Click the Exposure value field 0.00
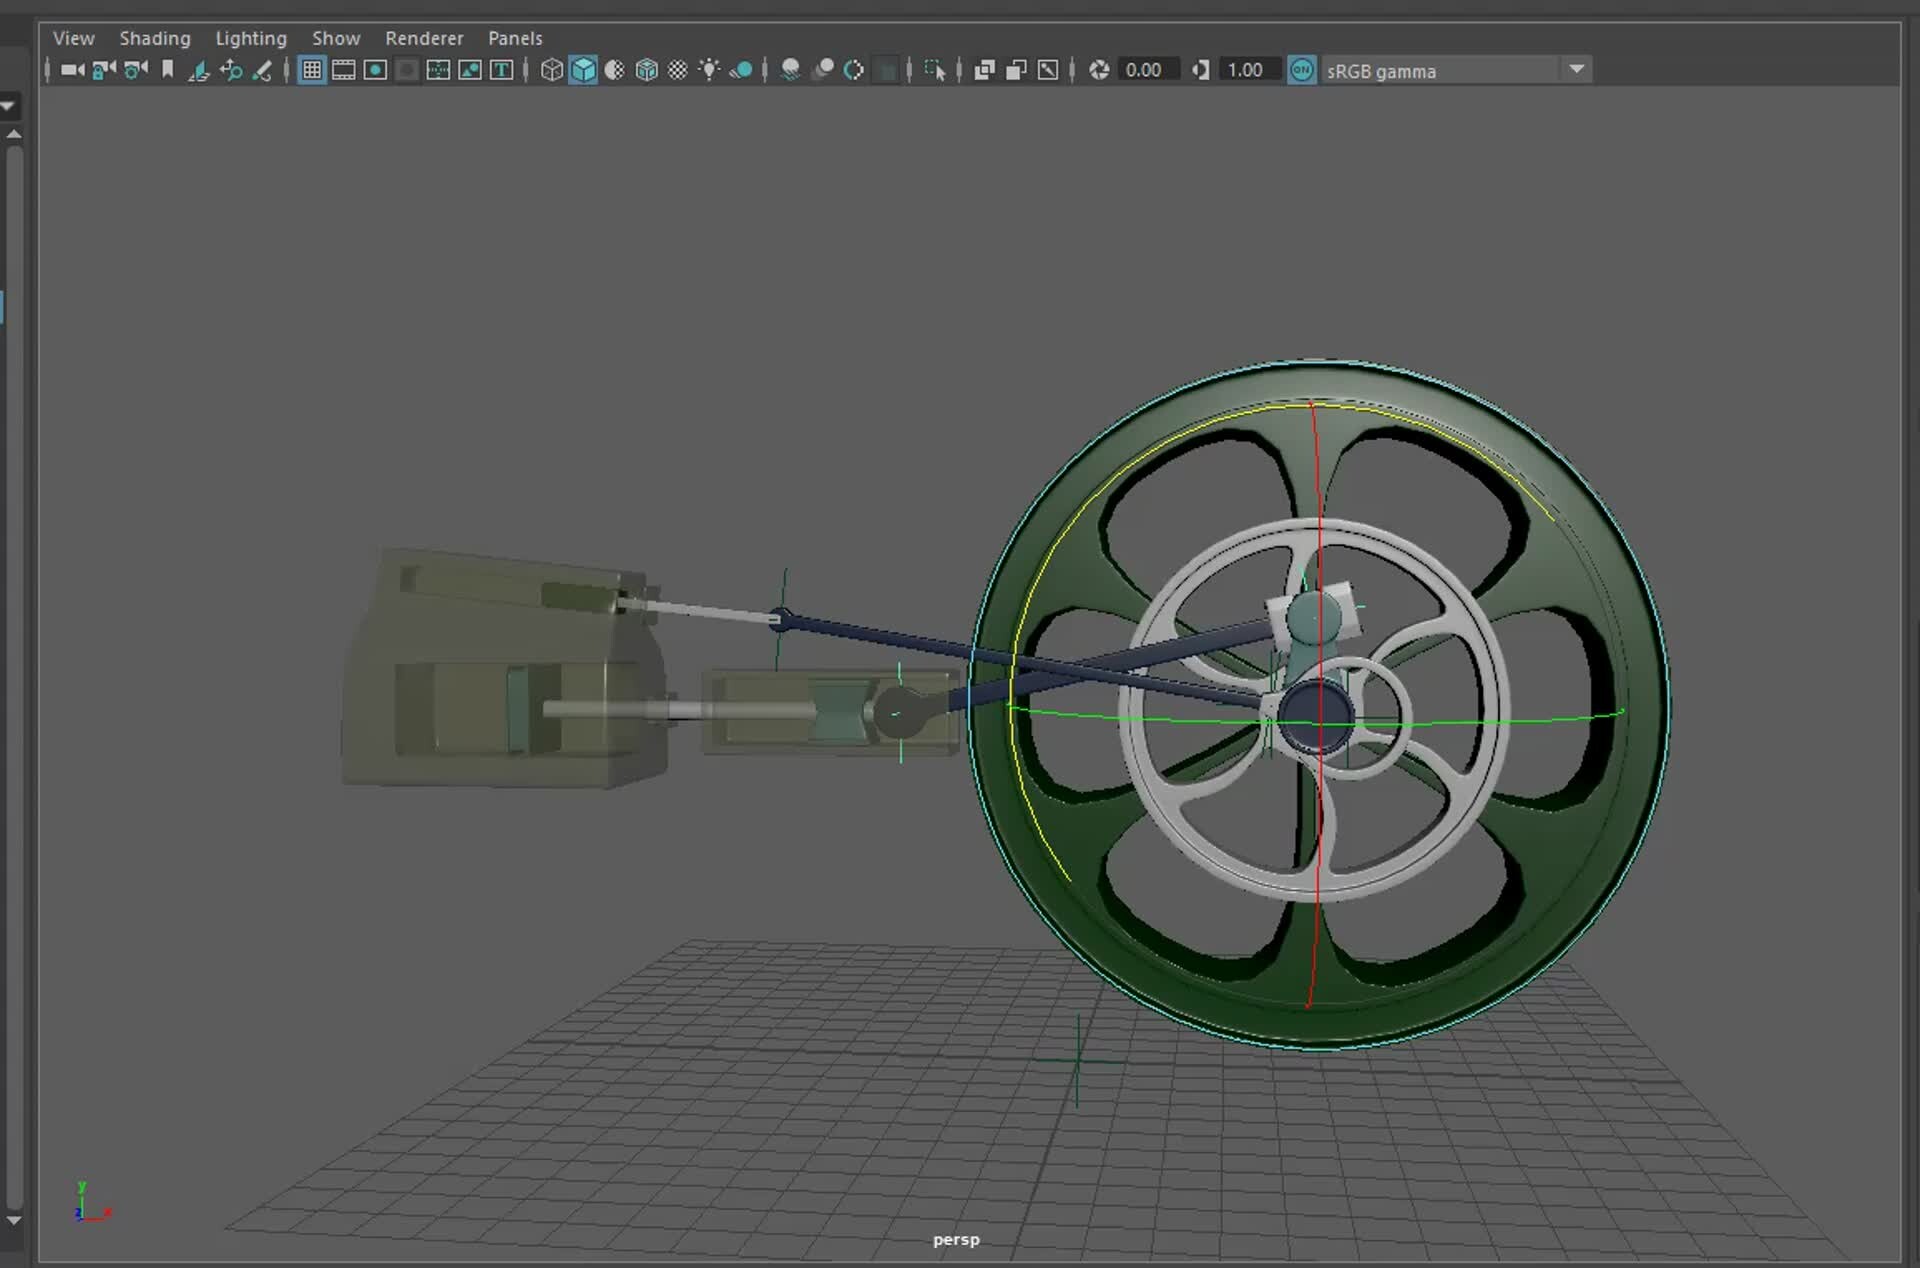 point(1143,70)
